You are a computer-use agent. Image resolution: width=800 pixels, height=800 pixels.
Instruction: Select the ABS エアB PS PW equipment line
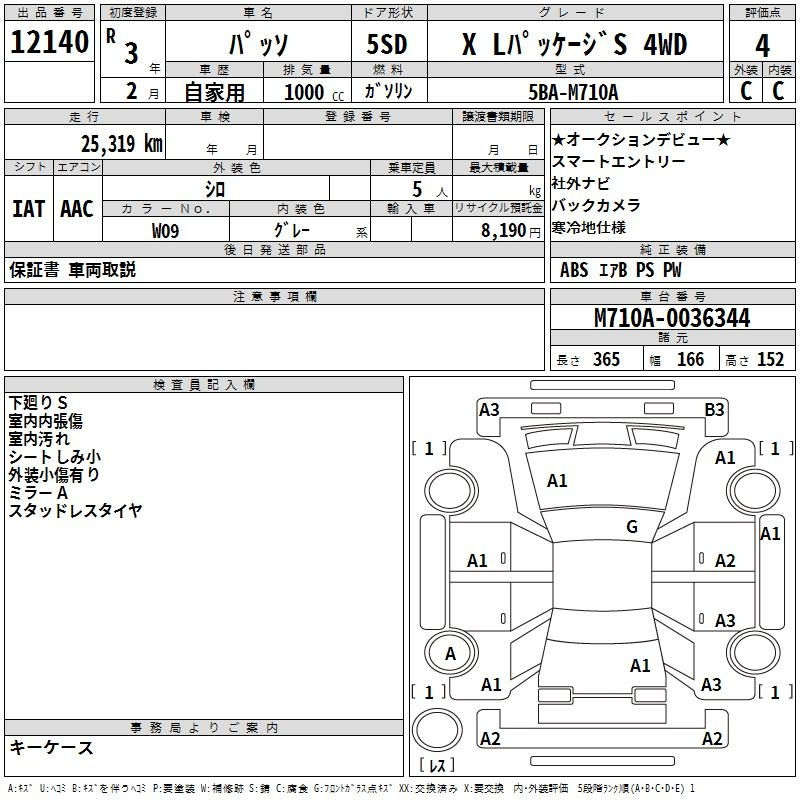pyautogui.click(x=623, y=270)
